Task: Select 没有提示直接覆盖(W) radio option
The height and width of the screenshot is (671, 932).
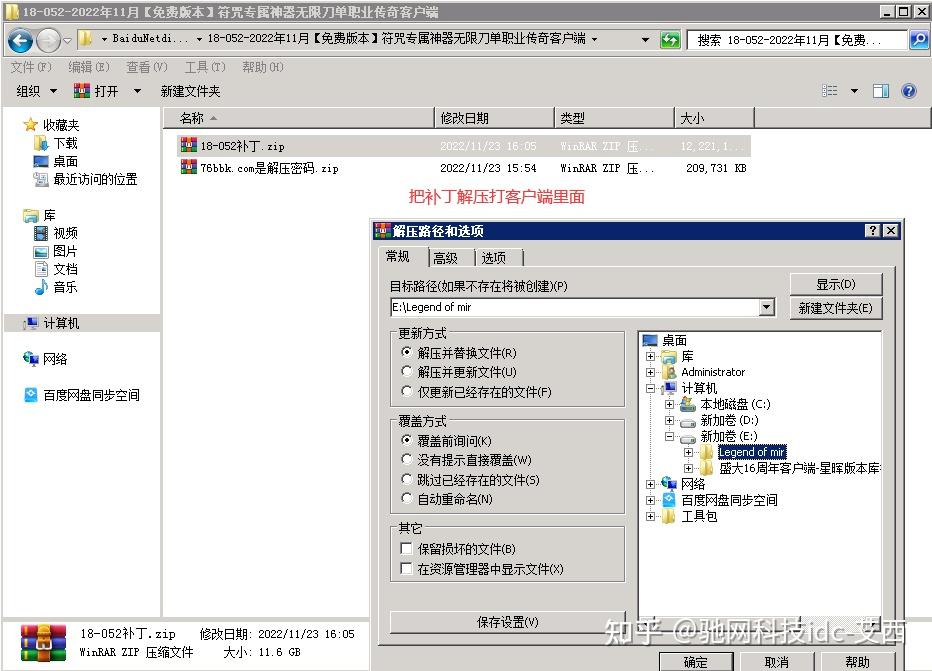Action: click(407, 459)
